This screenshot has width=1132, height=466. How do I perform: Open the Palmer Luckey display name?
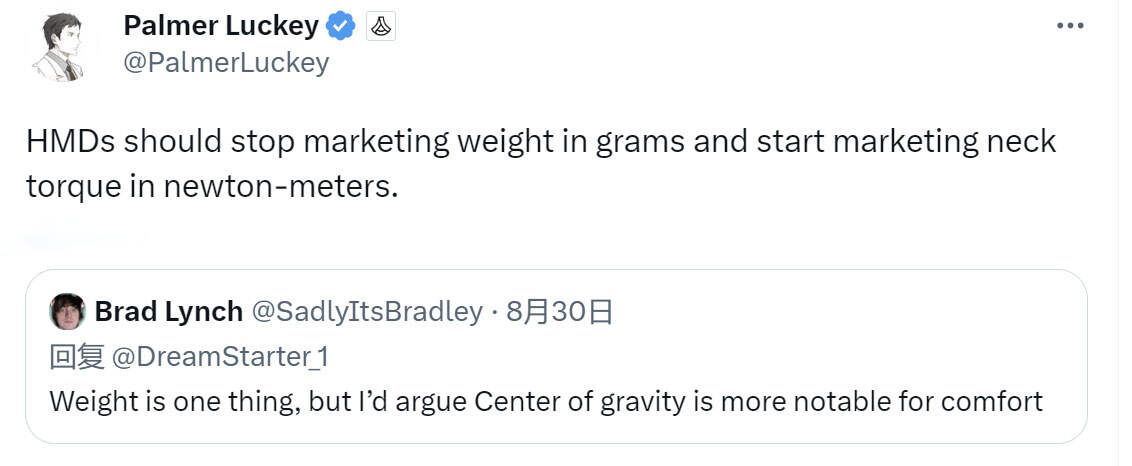point(221,26)
